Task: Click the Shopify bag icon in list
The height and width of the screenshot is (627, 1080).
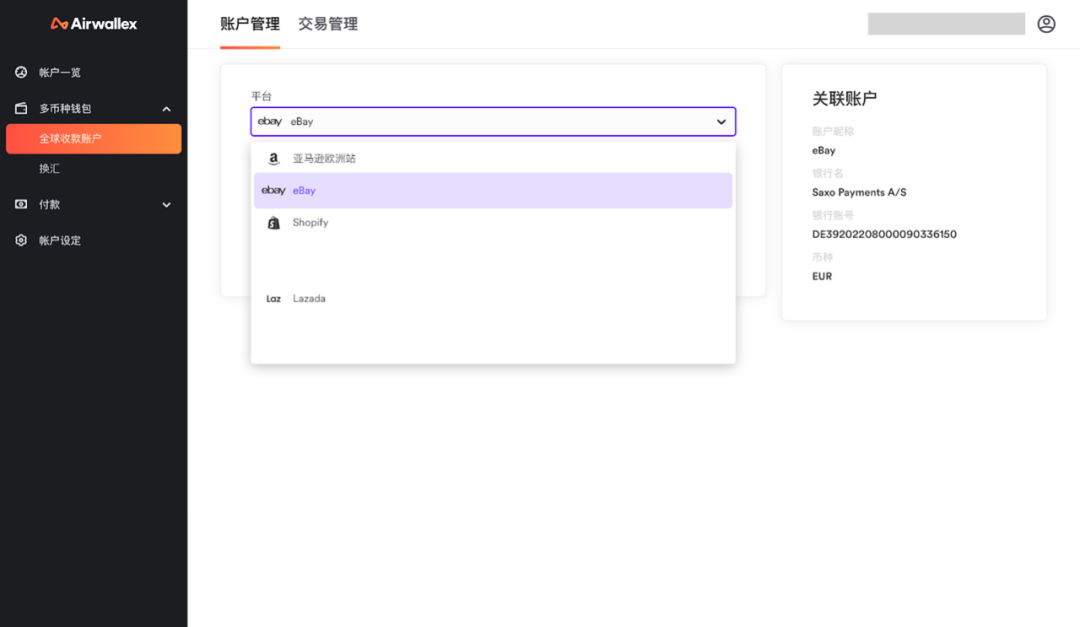Action: [273, 223]
